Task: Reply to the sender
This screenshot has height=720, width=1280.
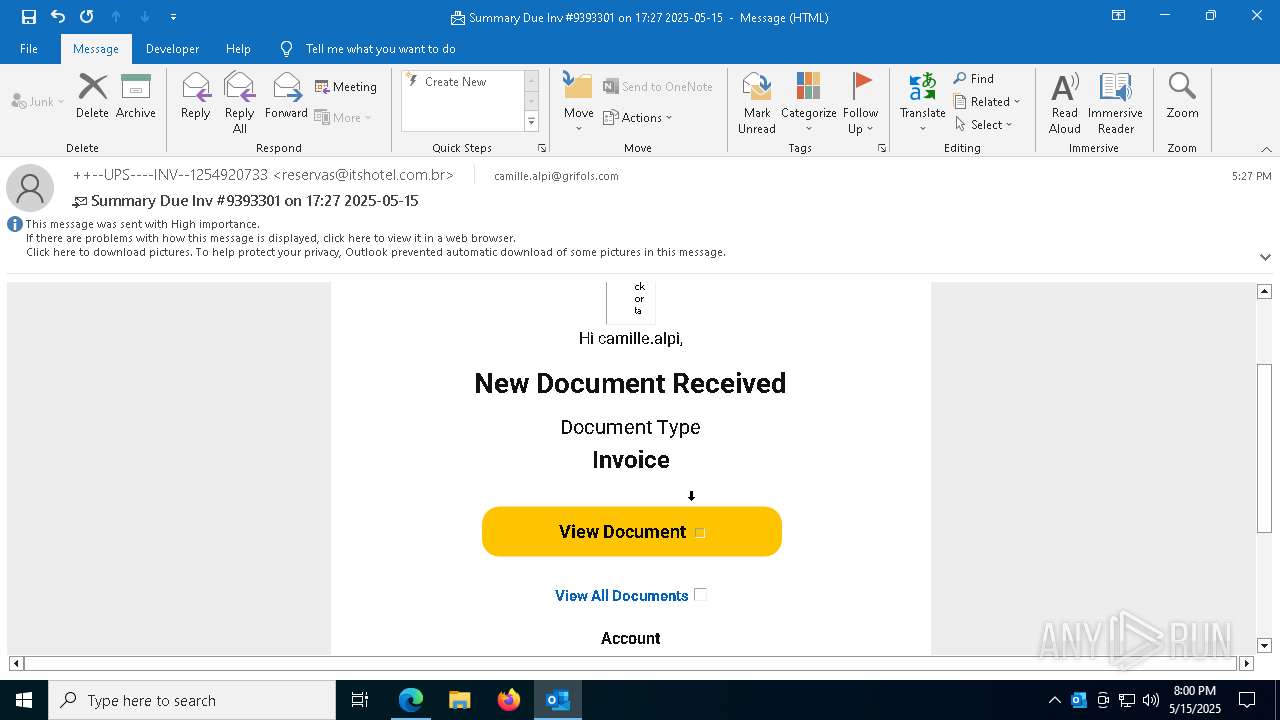Action: tap(196, 97)
